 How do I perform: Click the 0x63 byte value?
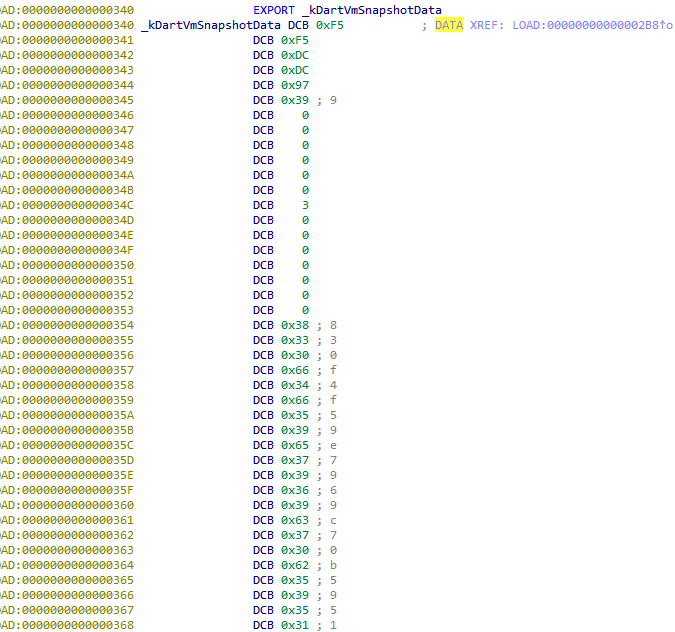[295, 520]
